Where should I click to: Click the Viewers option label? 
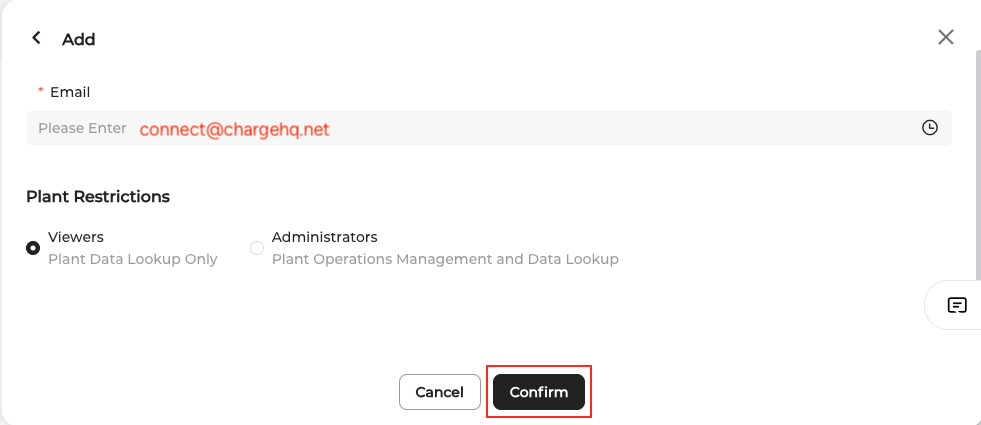[76, 237]
